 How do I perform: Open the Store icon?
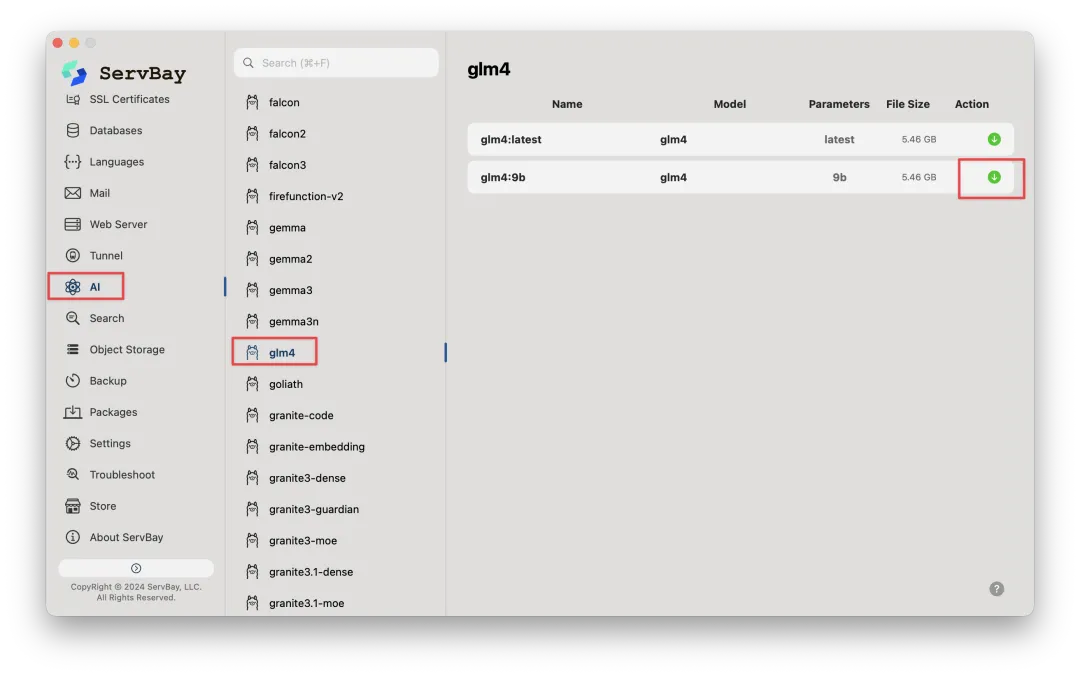click(x=72, y=506)
